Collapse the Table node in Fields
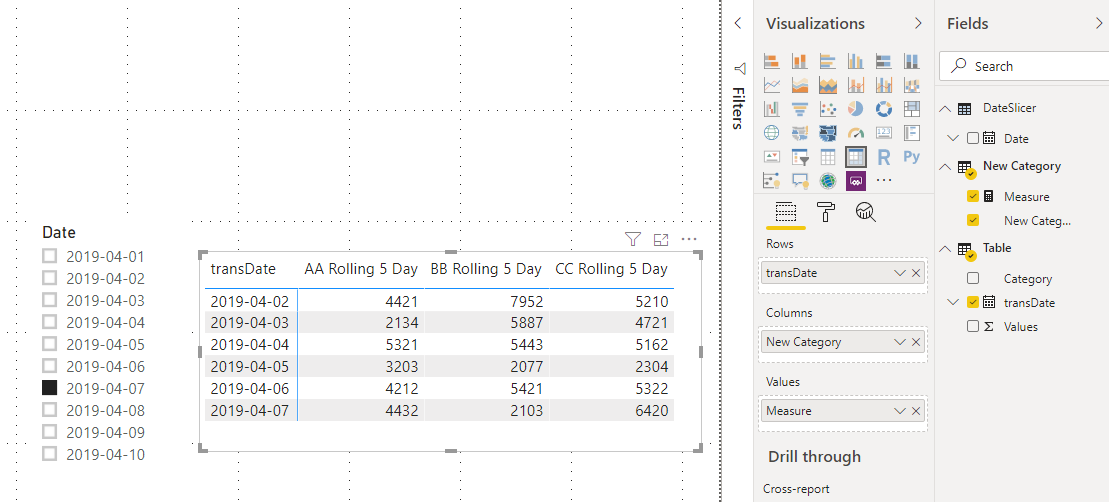 coord(946,249)
